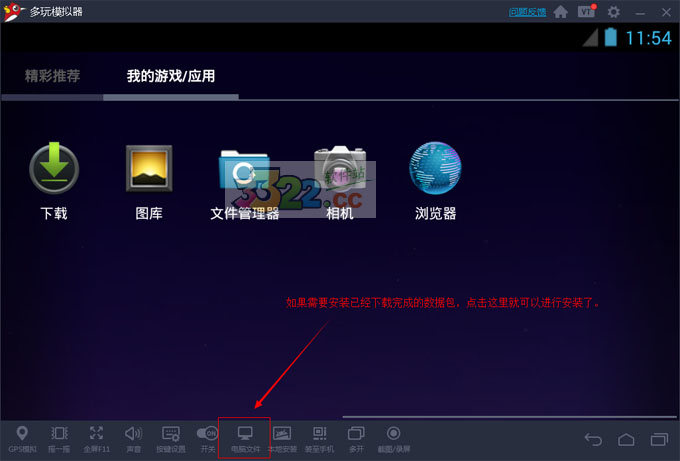Open settings gear in title bar
Screen dimensions: 680x461
point(613,12)
